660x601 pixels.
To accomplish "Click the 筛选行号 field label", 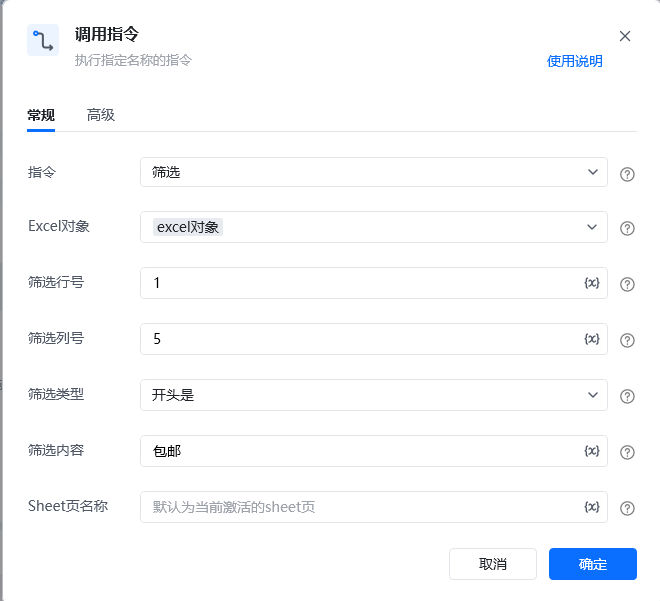I will (x=56, y=282).
